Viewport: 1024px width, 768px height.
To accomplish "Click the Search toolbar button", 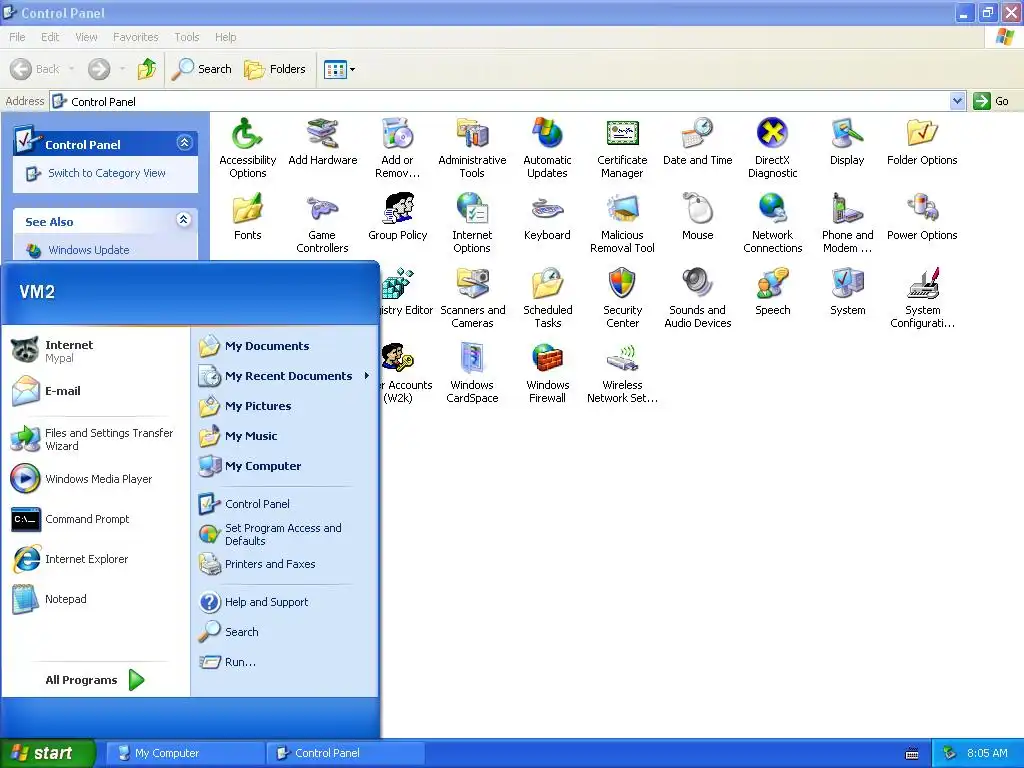I will click(202, 69).
